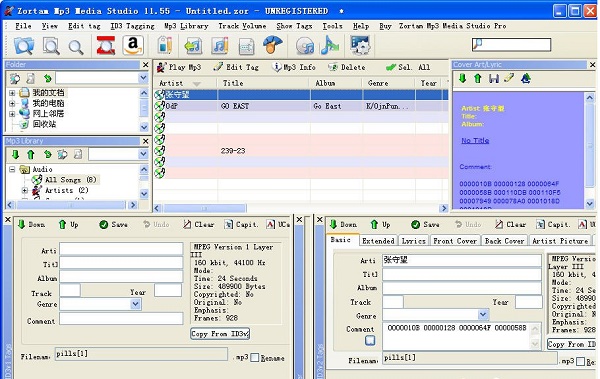
Task: Open the settings gear monitor icon
Action: pos(360,45)
